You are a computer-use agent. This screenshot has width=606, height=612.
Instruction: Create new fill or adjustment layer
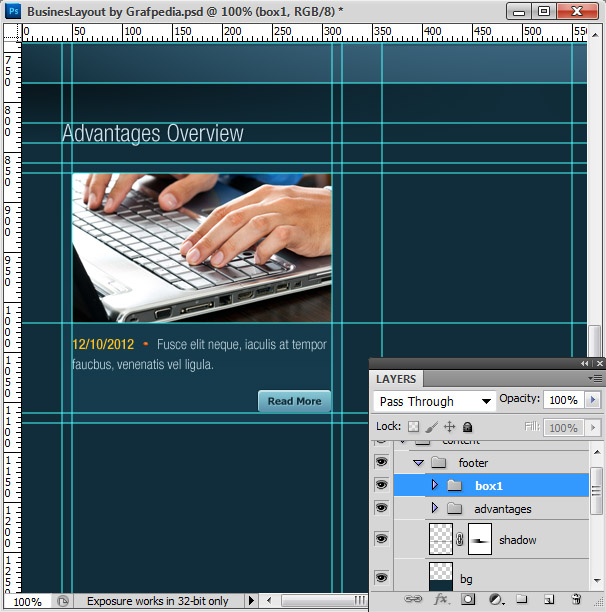click(496, 599)
